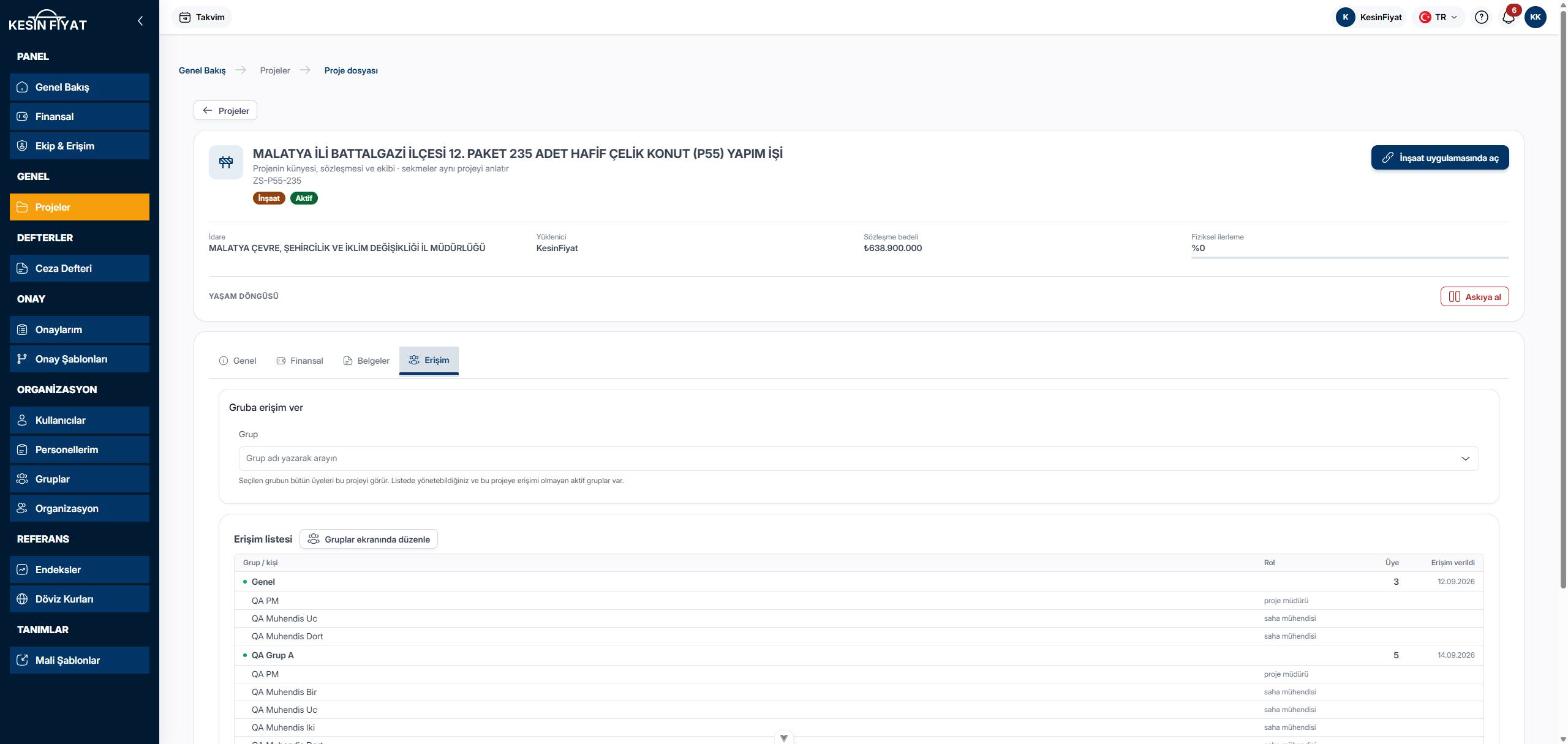The width and height of the screenshot is (1568, 744).
Task: Switch to the Belgeler tab
Action: (366, 361)
